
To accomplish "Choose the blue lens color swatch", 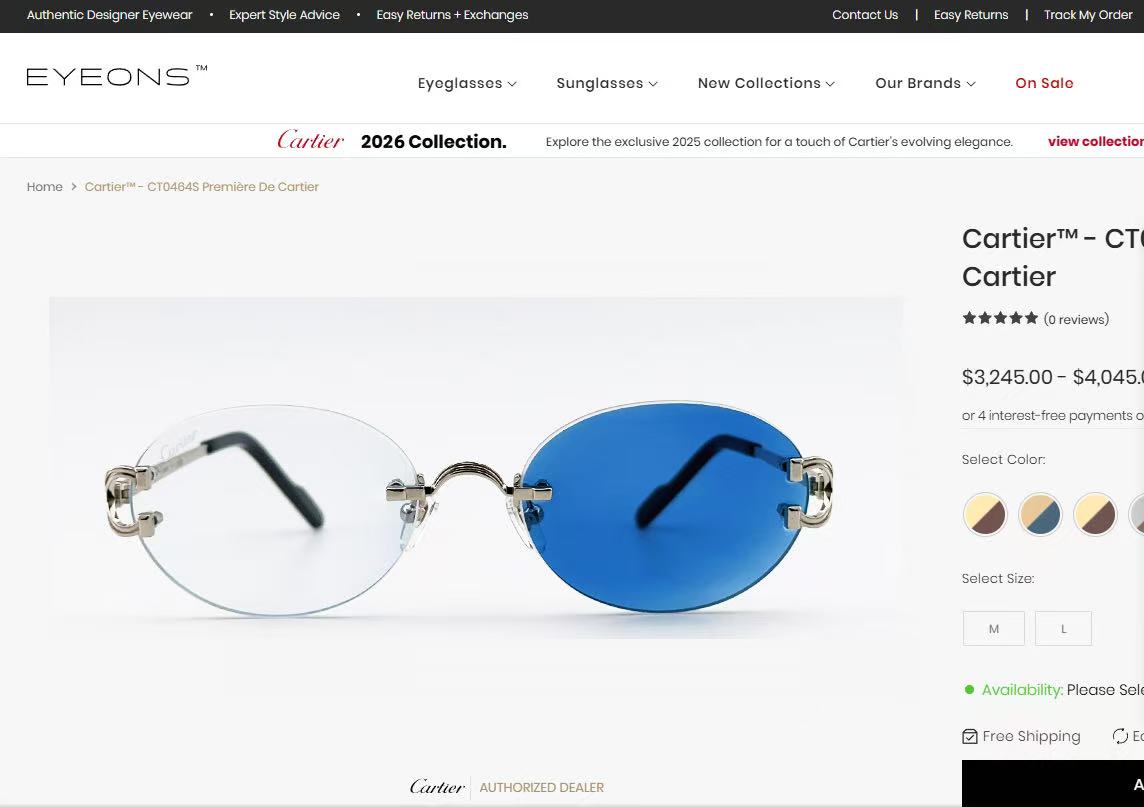I will 1040,514.
